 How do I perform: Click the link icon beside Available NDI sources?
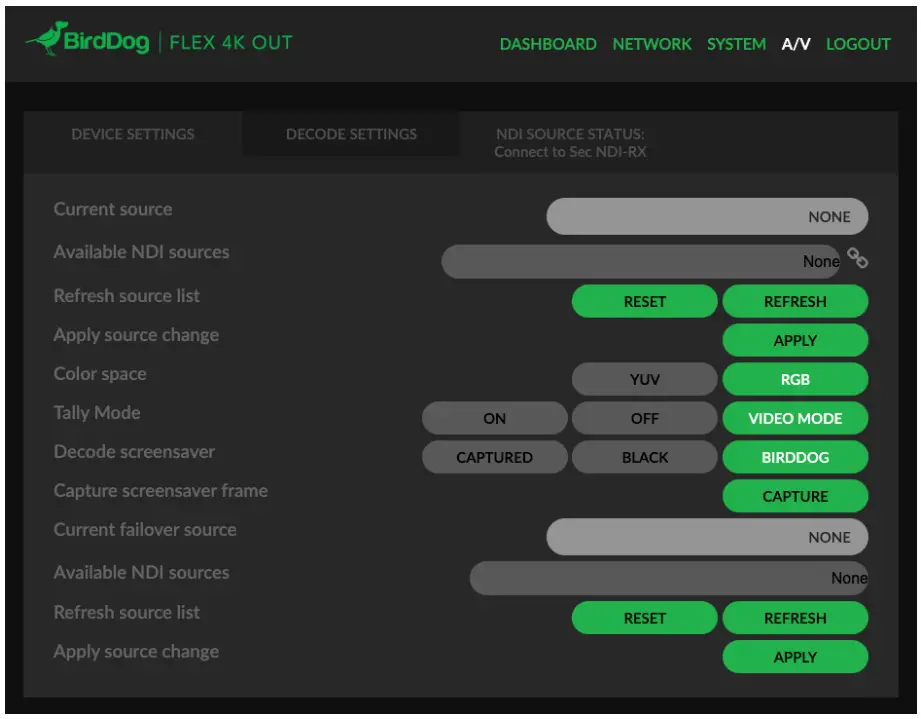coord(858,258)
